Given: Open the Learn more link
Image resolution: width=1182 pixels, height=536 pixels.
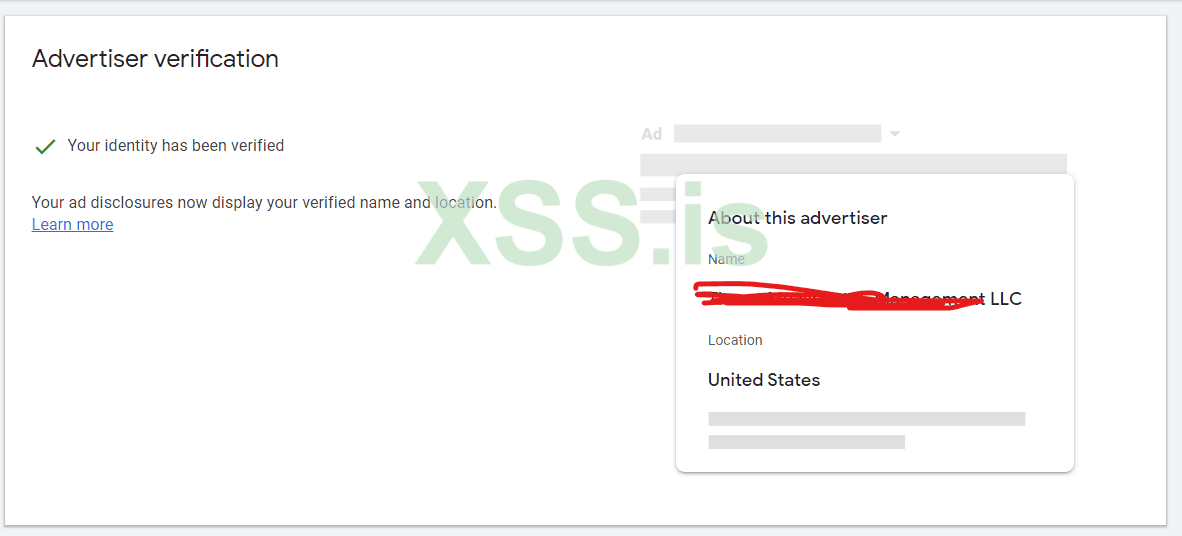Looking at the screenshot, I should [x=72, y=225].
